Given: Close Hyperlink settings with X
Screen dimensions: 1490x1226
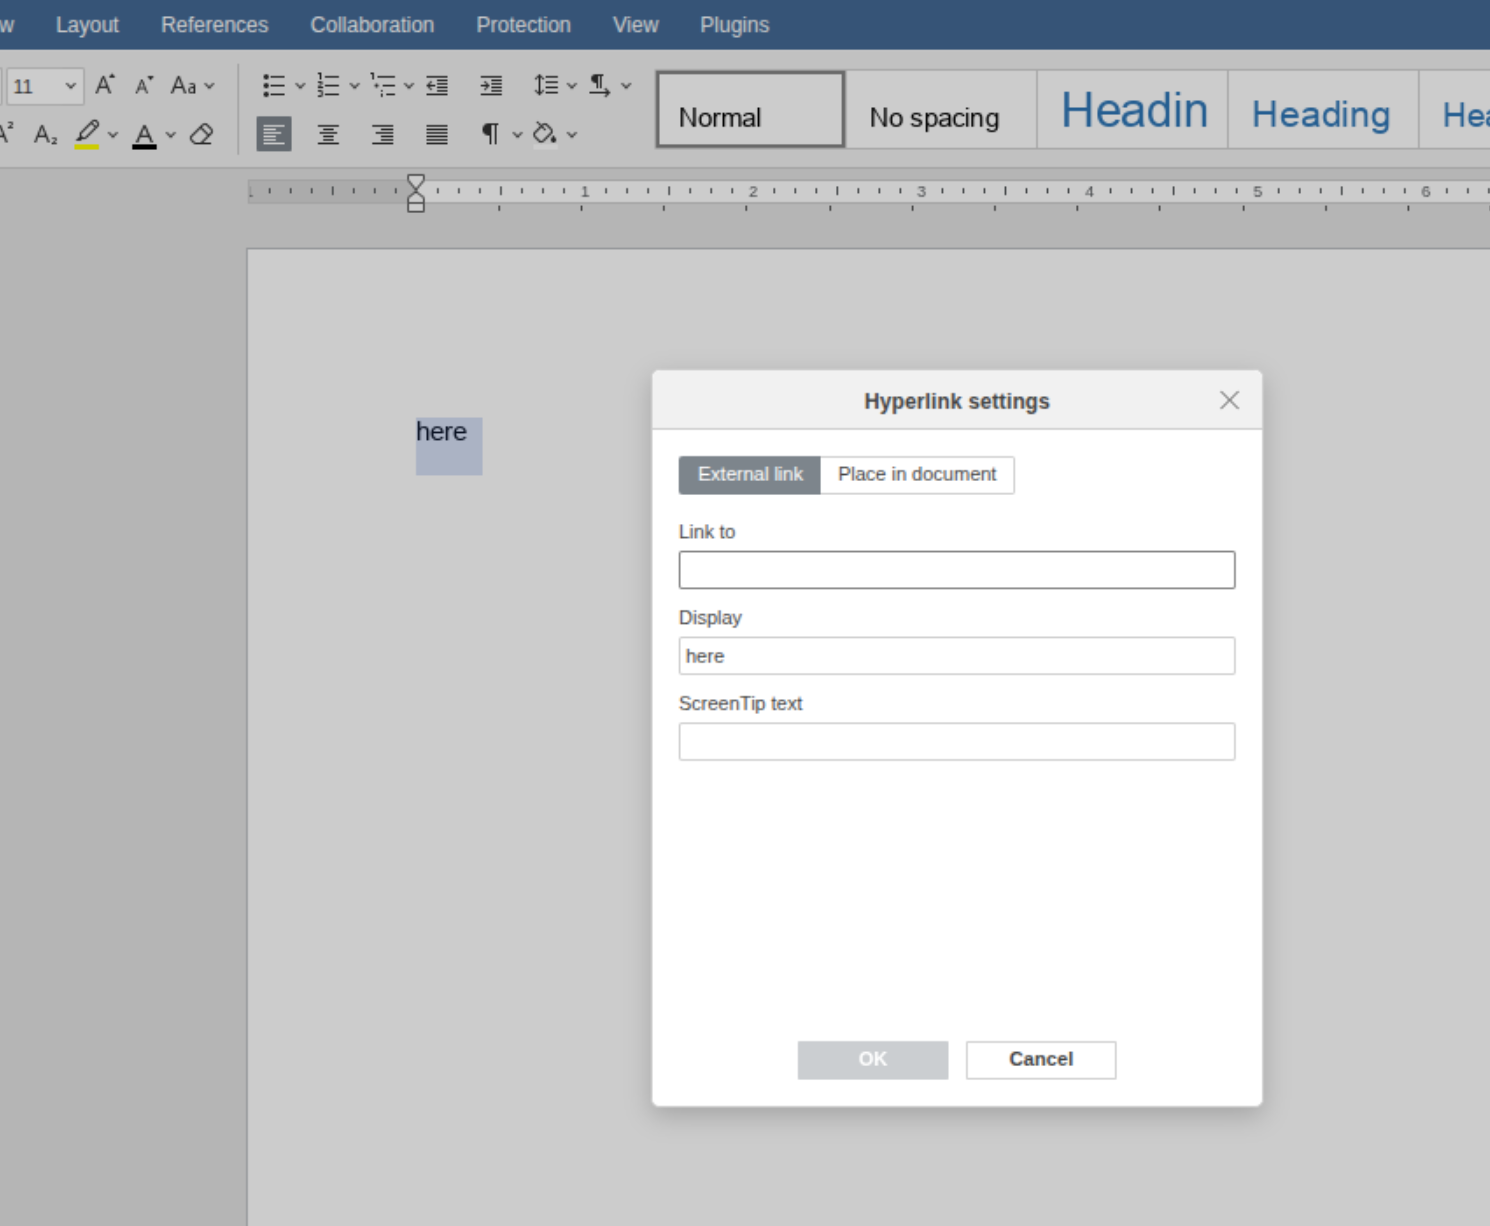Looking at the screenshot, I should [x=1230, y=400].
